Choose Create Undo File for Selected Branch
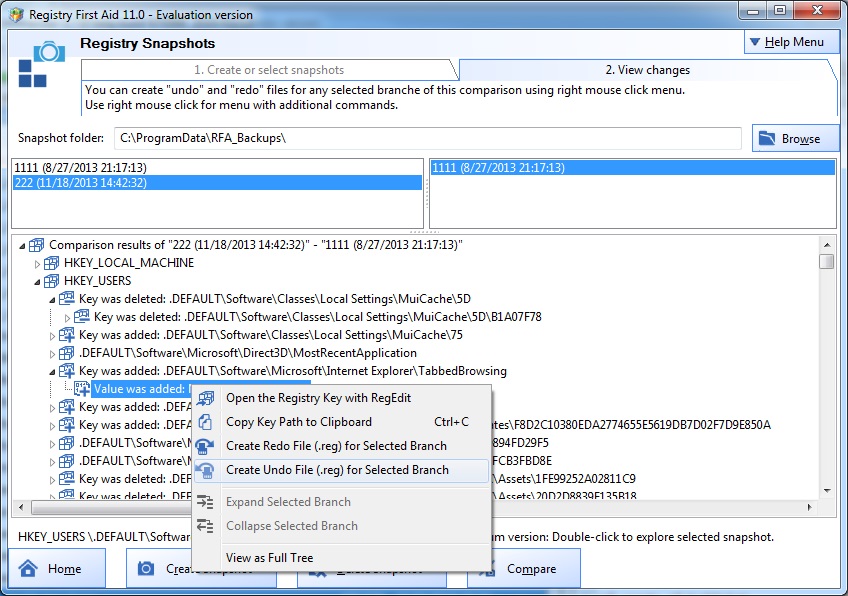Screen dimensions: 848x596 point(341,470)
